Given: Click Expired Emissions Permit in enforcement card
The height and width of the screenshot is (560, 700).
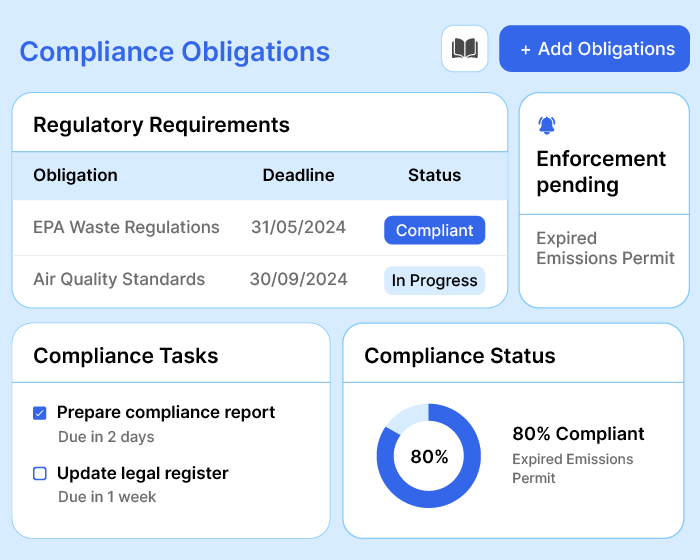Looking at the screenshot, I should 605,248.
